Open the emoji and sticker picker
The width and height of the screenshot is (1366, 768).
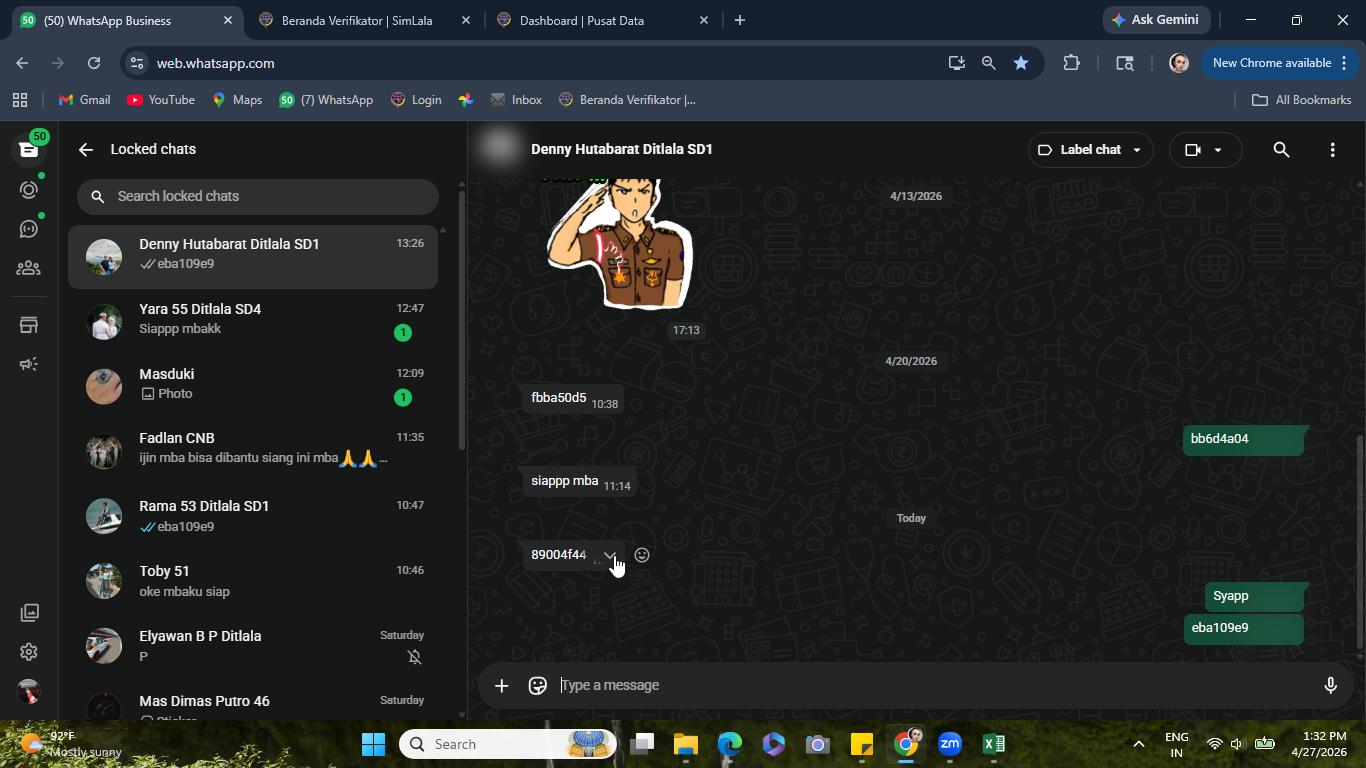(538, 685)
